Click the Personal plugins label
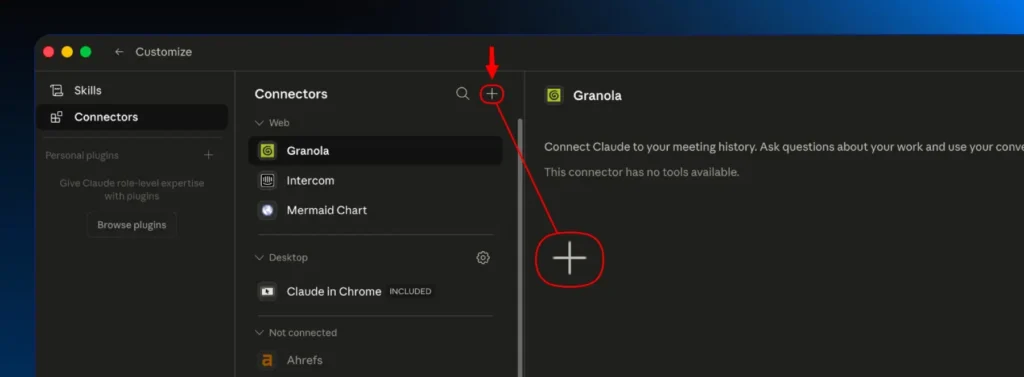Viewport: 1024px width, 377px height. [82, 156]
